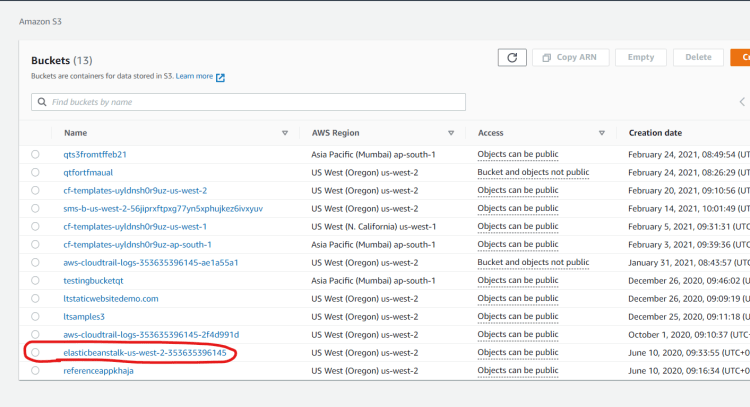Open the testingbucketqt bucket
The height and width of the screenshot is (407, 750).
pos(93,280)
